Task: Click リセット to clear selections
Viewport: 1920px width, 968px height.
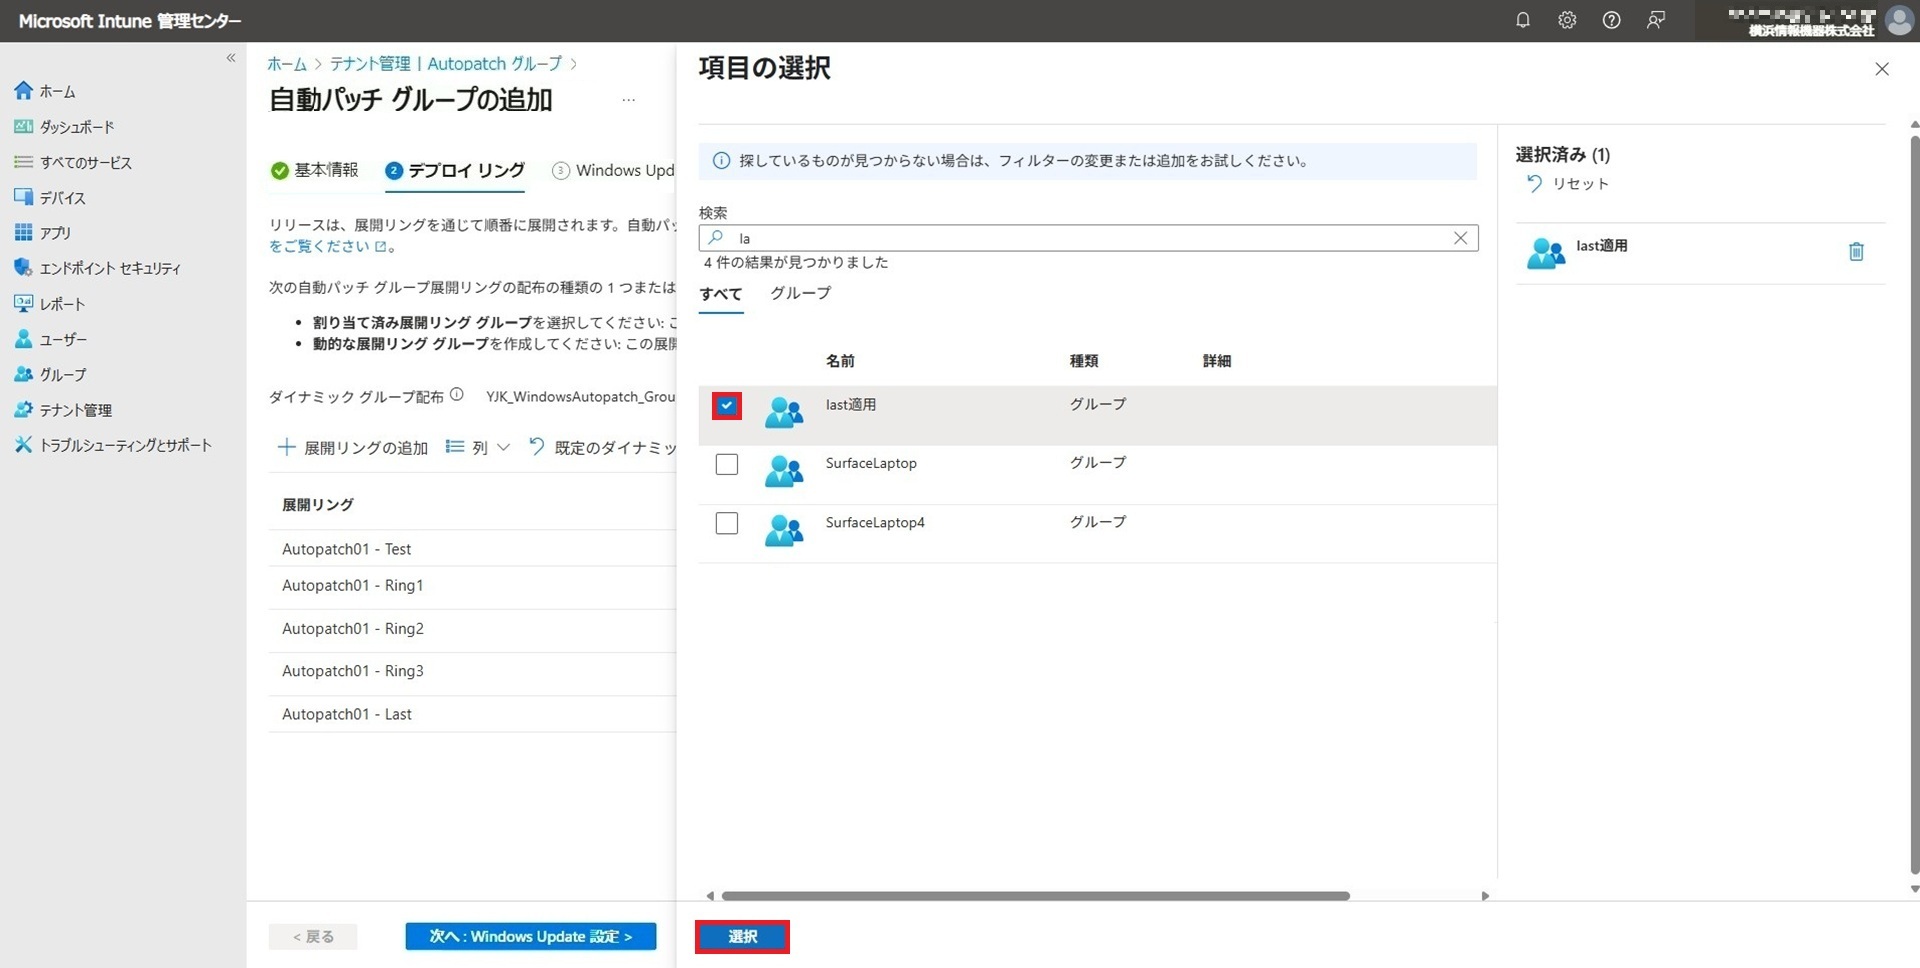Action: pyautogui.click(x=1568, y=184)
